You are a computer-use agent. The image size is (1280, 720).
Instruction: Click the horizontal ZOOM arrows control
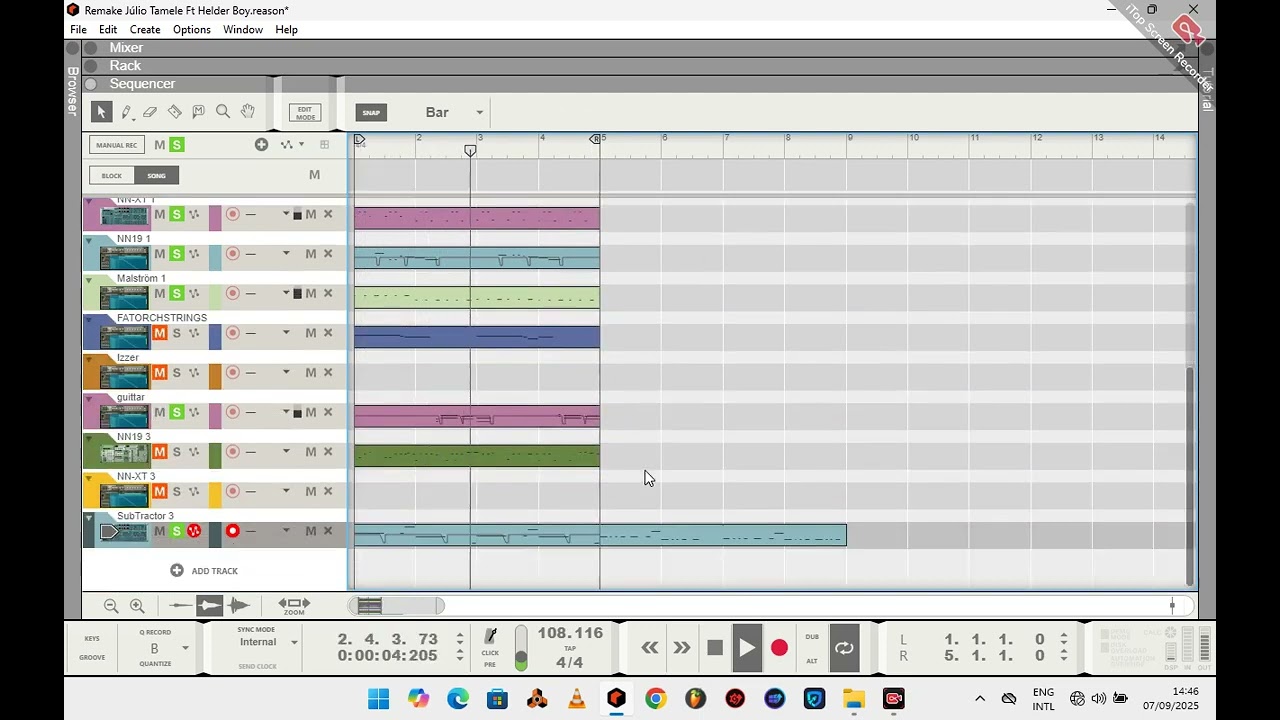tap(294, 605)
